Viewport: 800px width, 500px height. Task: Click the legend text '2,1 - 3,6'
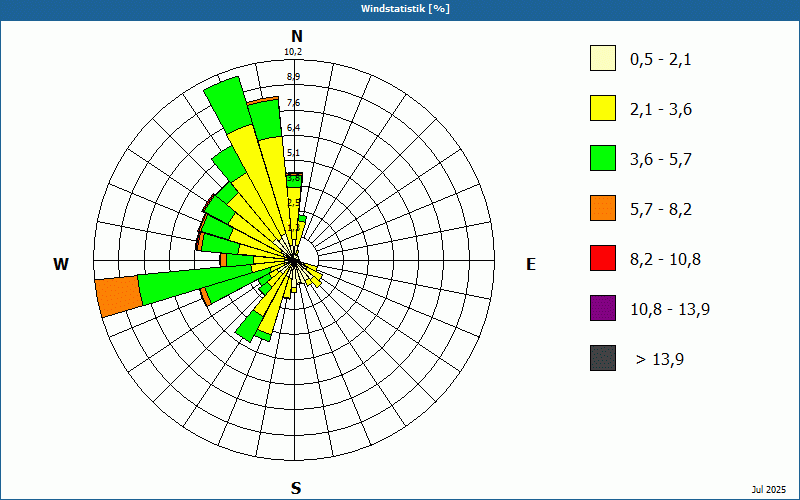661,110
